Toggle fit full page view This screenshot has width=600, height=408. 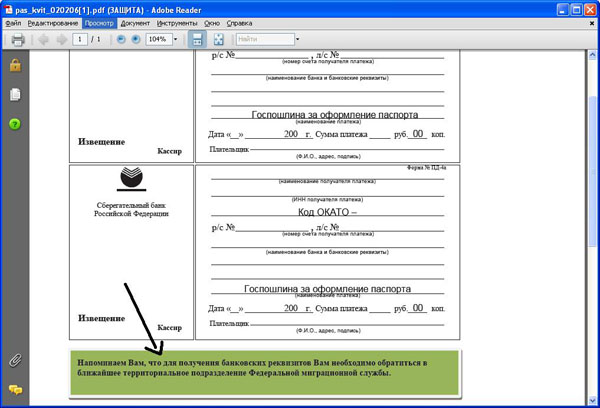click(x=218, y=39)
